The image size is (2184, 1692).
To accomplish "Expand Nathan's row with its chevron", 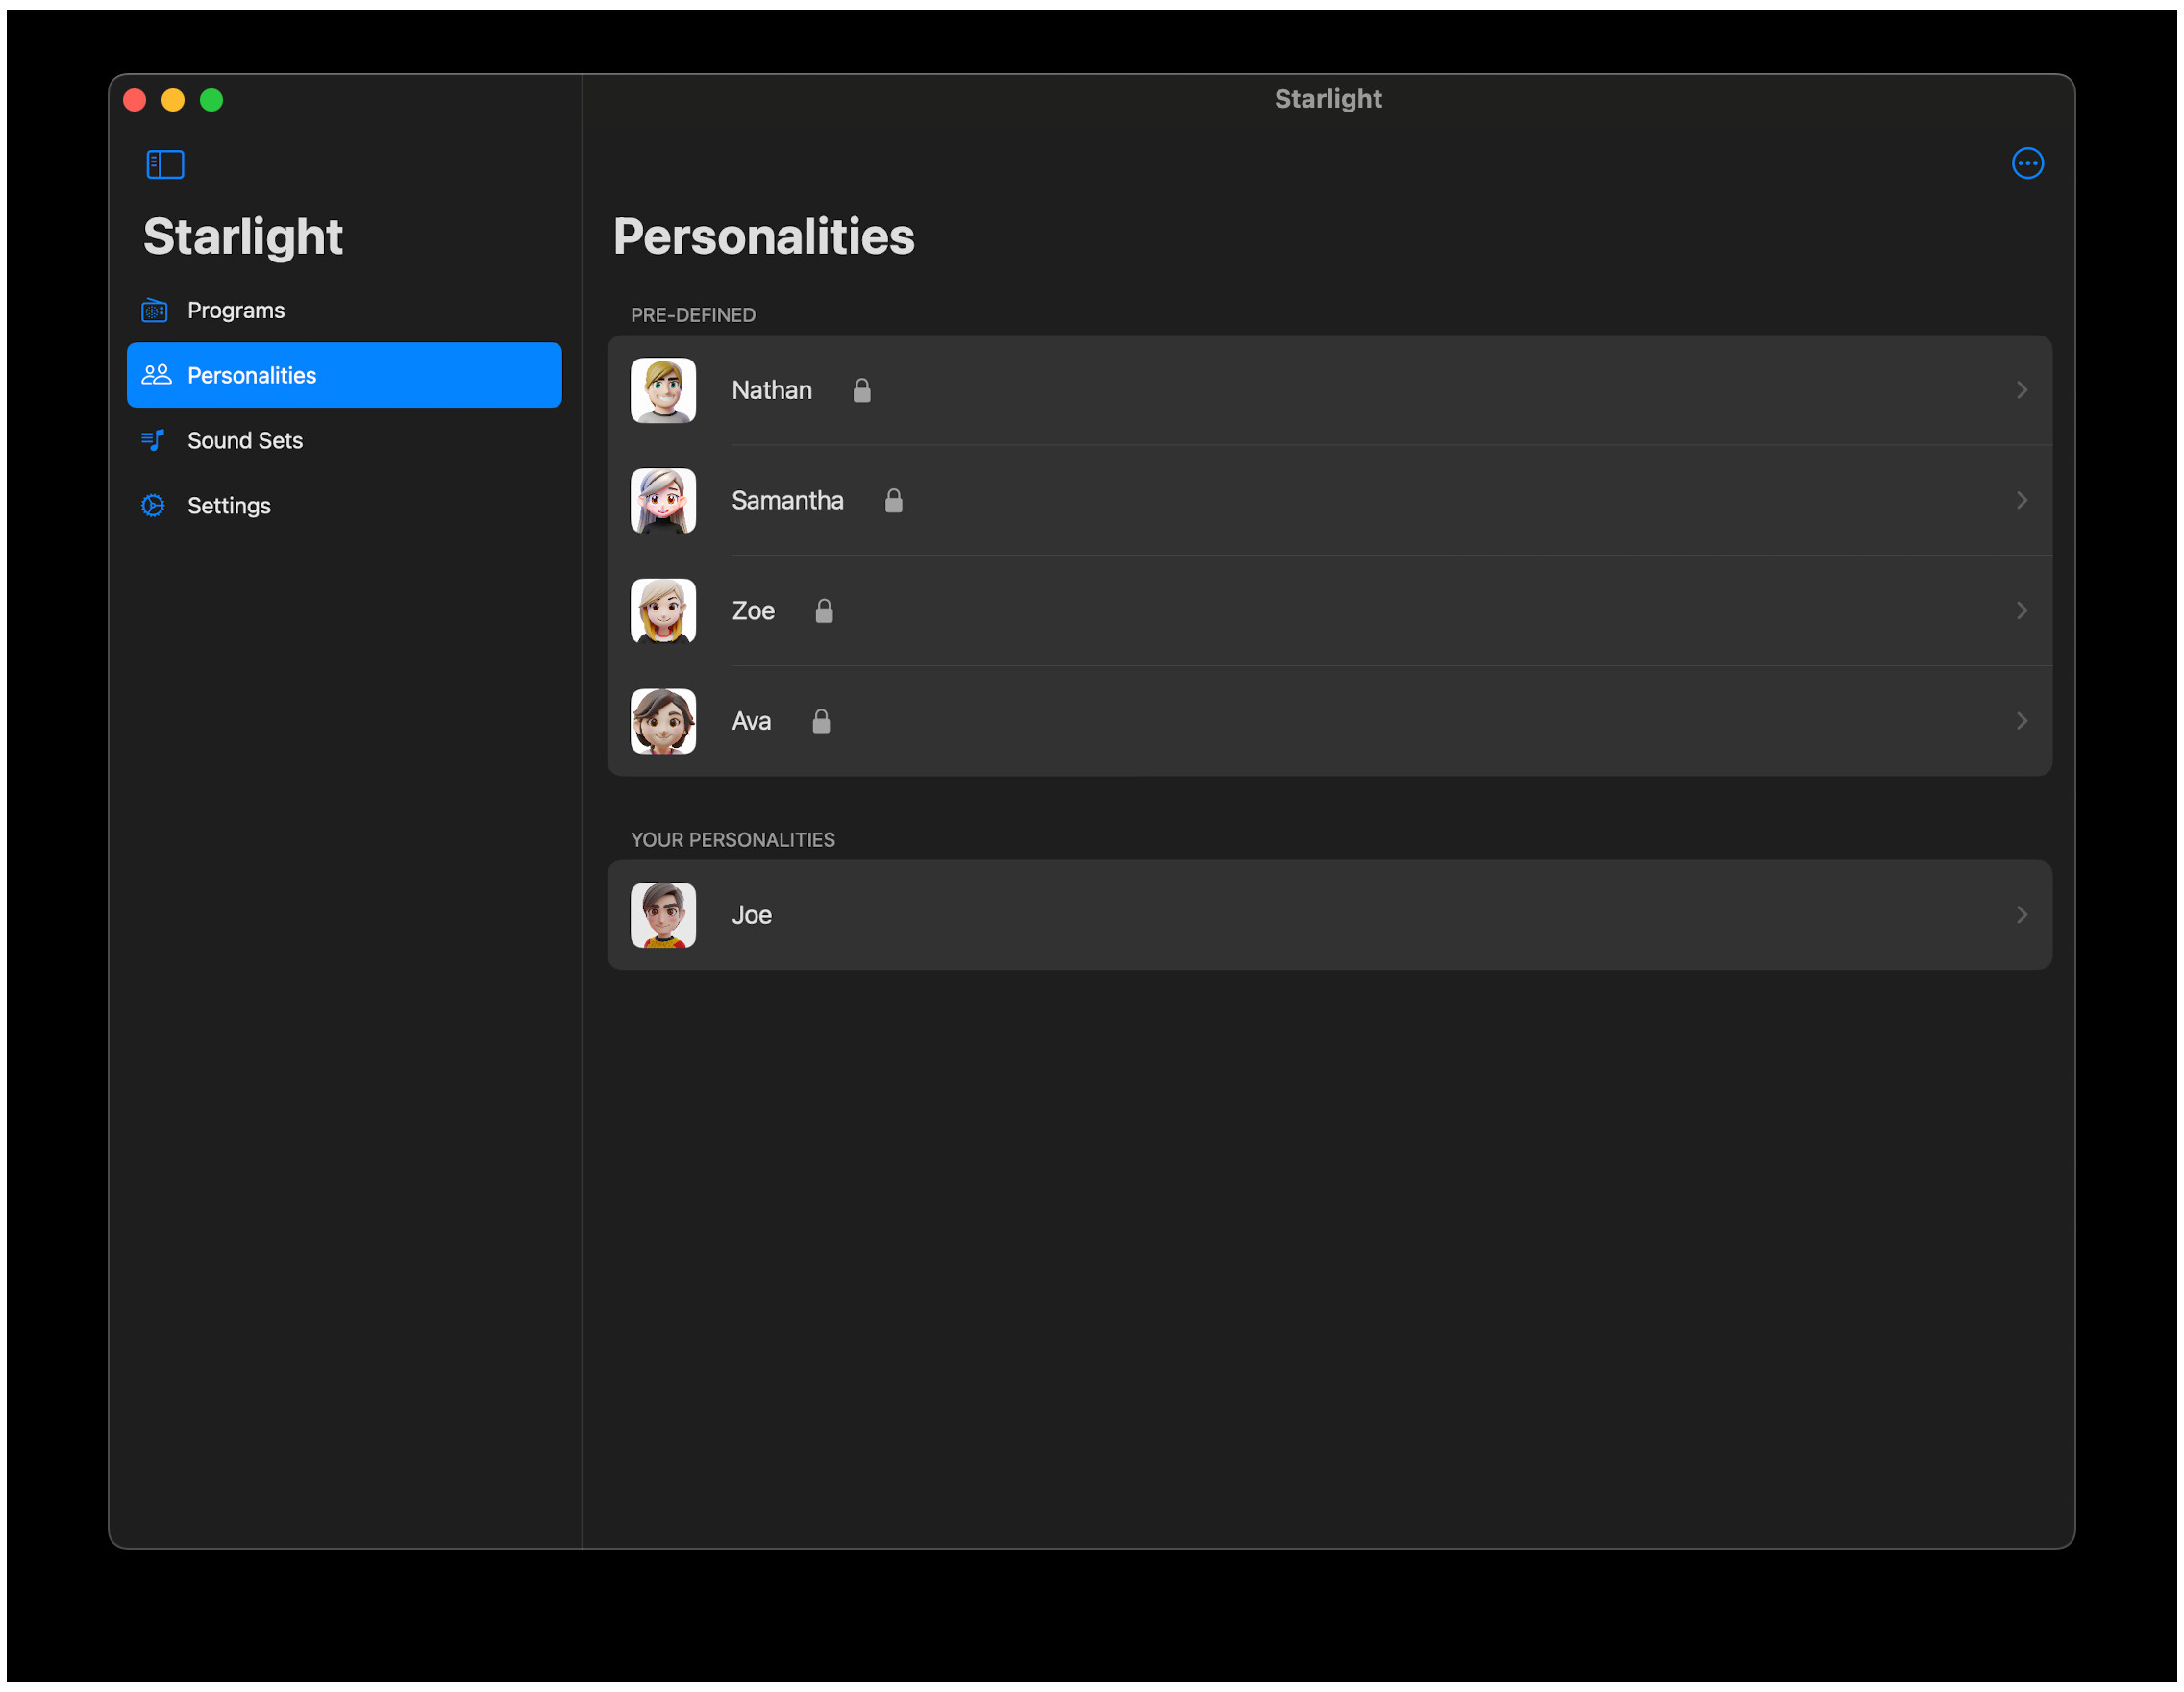I will click(2021, 390).
